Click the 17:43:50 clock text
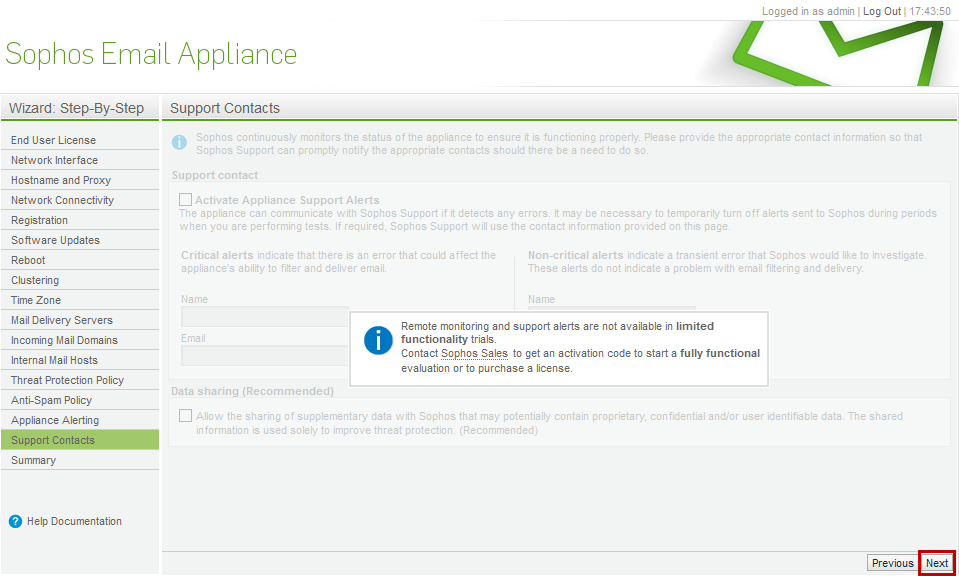This screenshot has height=576, width=959. (x=930, y=11)
